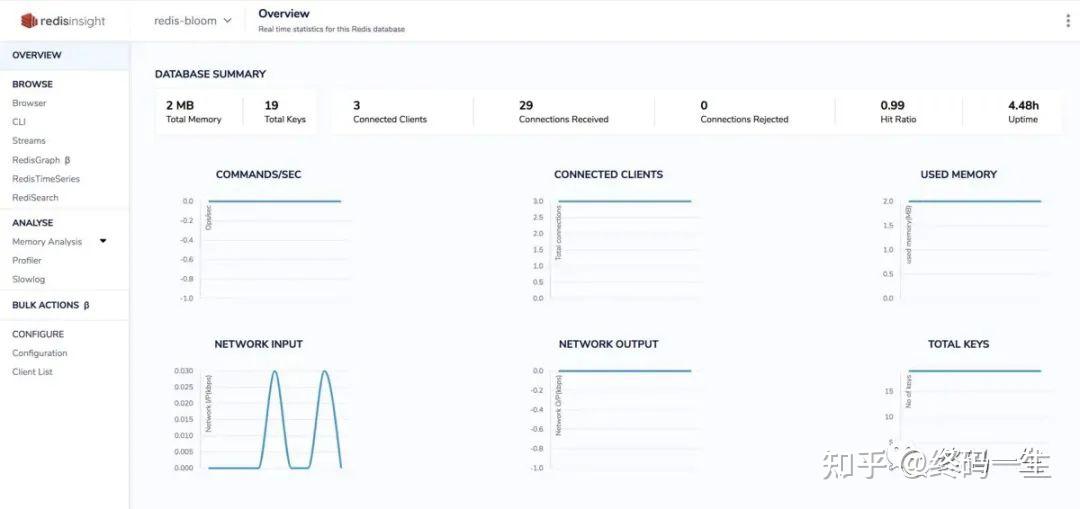This screenshot has height=509, width=1080.
Task: Open the redis-bloom database dropdown
Action: (193, 21)
